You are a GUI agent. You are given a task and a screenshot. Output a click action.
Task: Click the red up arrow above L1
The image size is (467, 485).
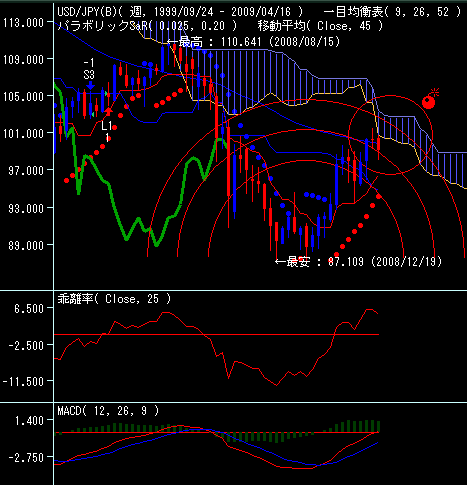click(x=109, y=112)
